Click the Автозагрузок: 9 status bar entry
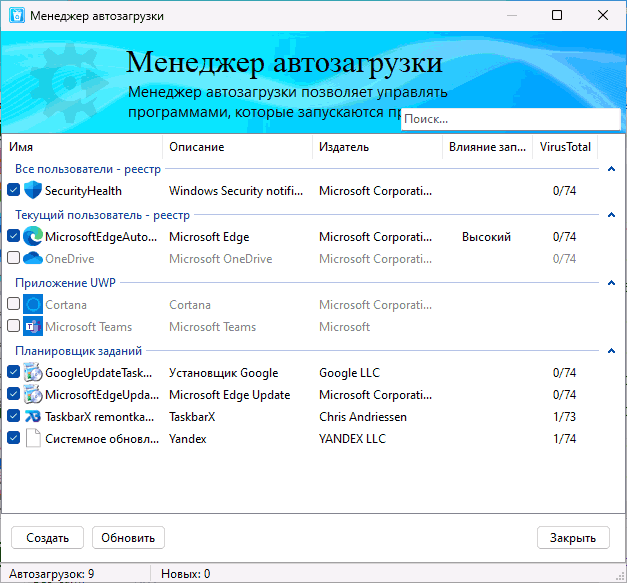 coord(52,574)
